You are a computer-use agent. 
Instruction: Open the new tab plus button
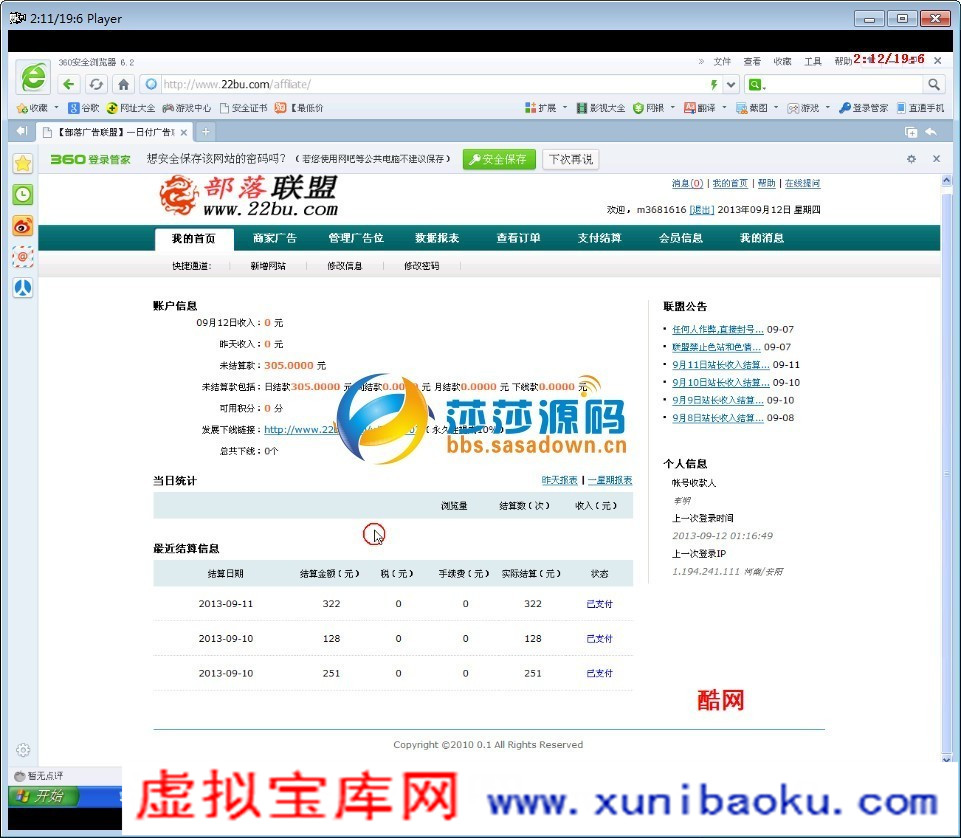click(x=206, y=132)
